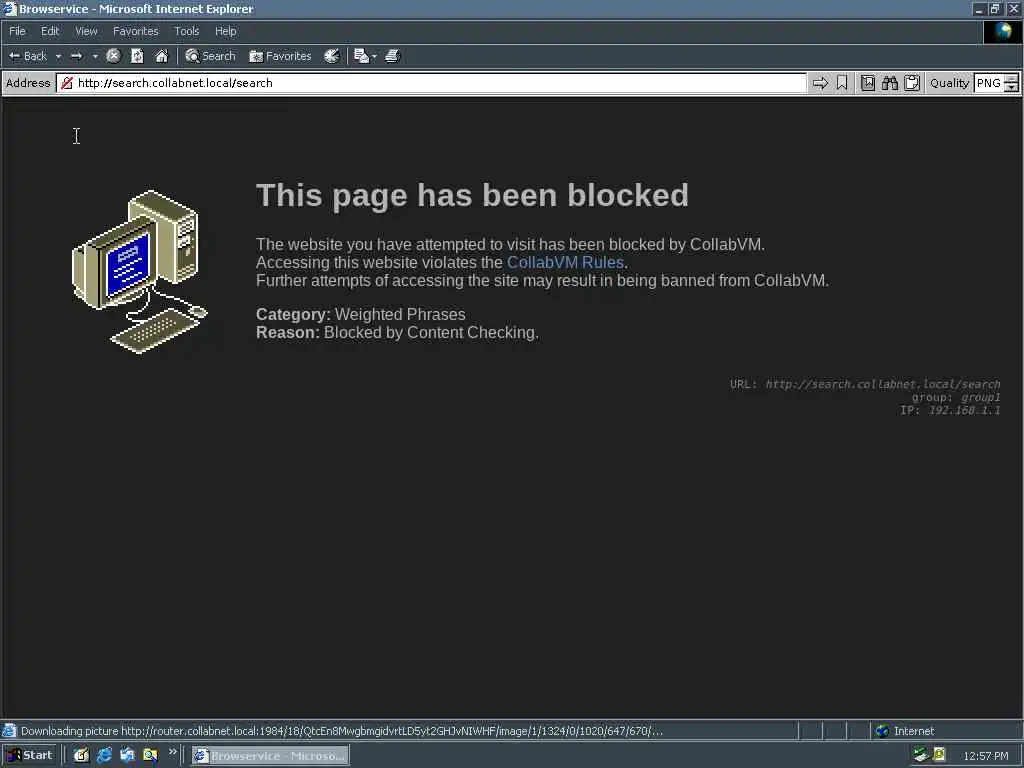Screen dimensions: 1024x768
Task: Click the yellow system tray icon
Action: 939,755
